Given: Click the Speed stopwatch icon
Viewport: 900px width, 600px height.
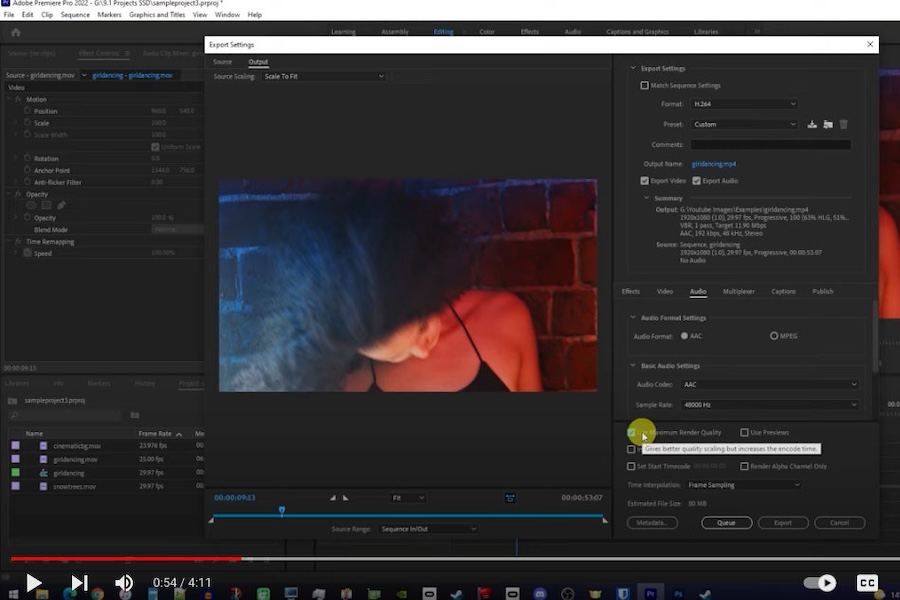Looking at the screenshot, I should pyautogui.click(x=27, y=253).
